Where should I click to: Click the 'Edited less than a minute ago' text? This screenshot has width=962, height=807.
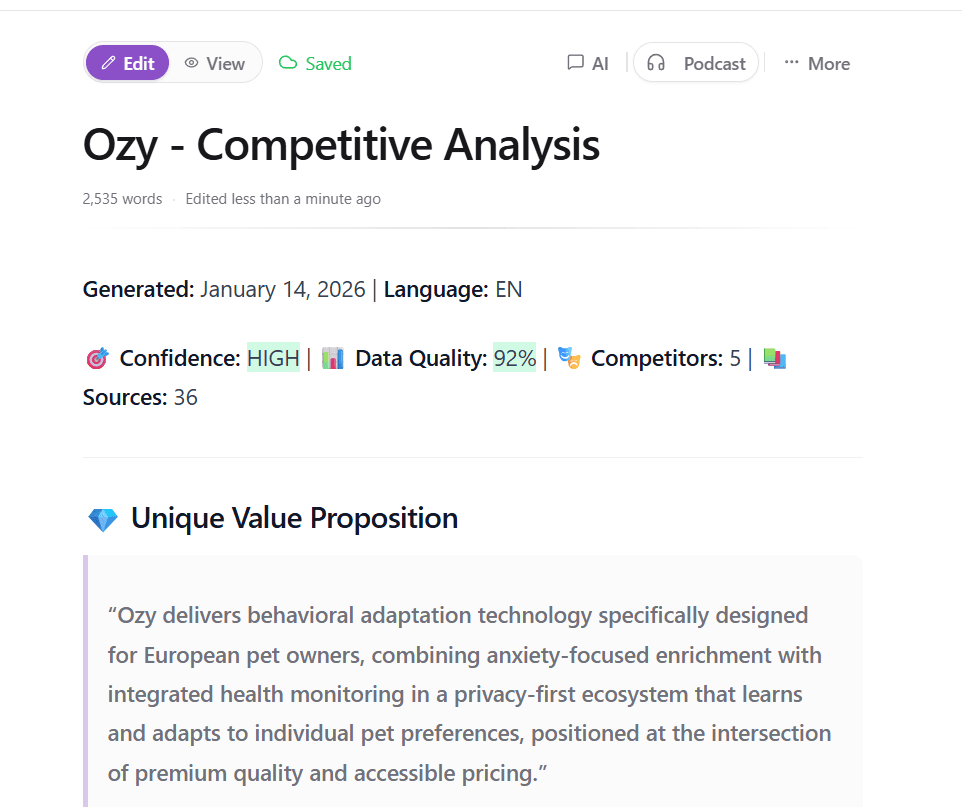pos(283,199)
